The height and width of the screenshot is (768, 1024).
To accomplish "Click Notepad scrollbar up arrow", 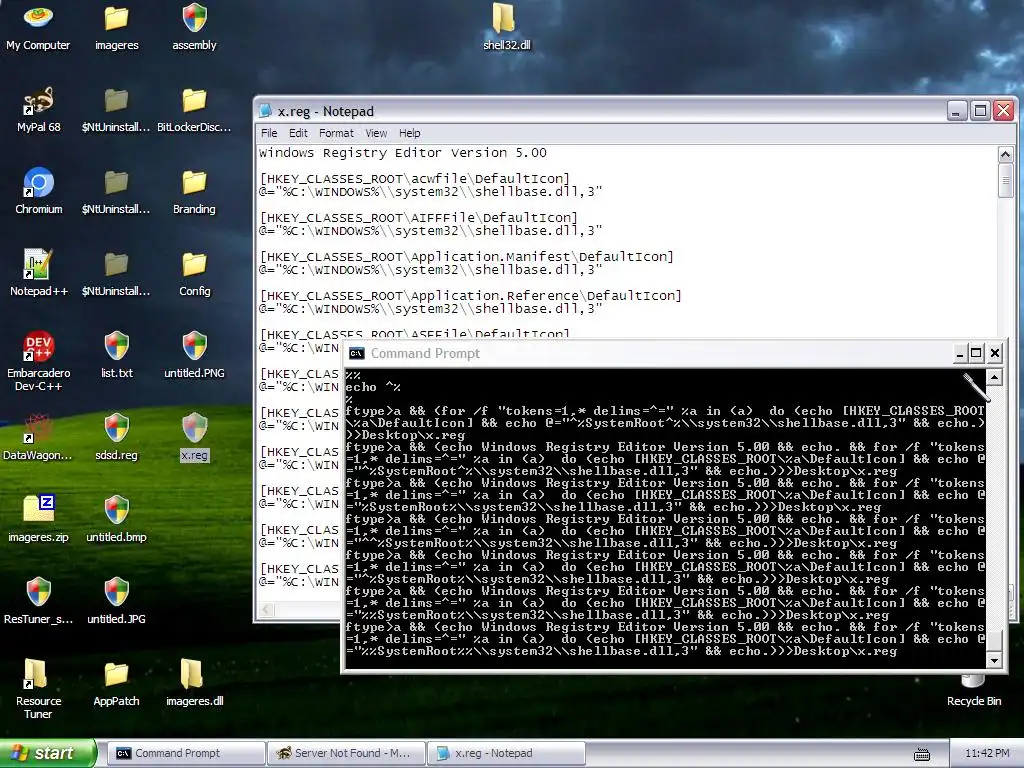I will click(x=1006, y=154).
